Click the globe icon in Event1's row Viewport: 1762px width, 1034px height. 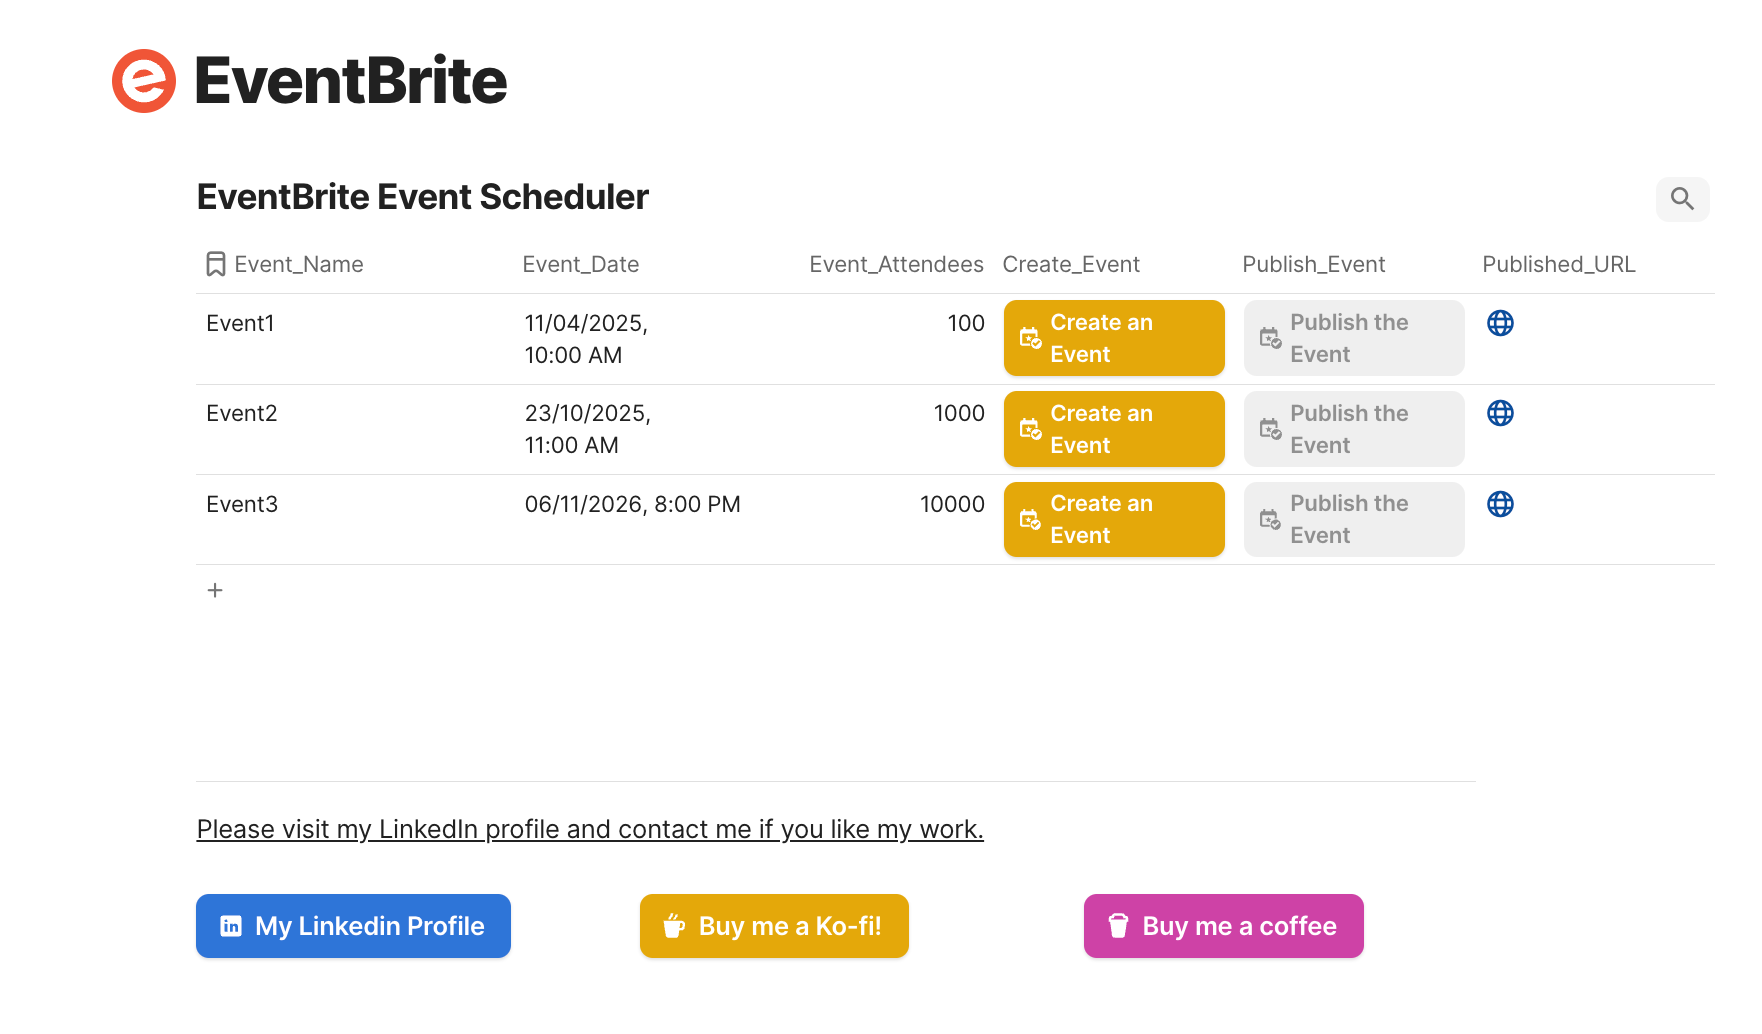point(1500,323)
